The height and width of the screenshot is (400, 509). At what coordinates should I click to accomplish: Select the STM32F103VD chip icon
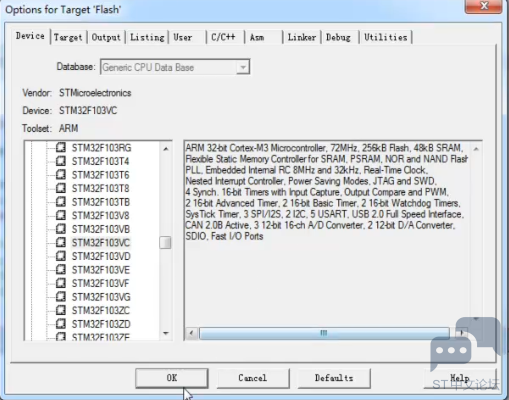(61, 256)
